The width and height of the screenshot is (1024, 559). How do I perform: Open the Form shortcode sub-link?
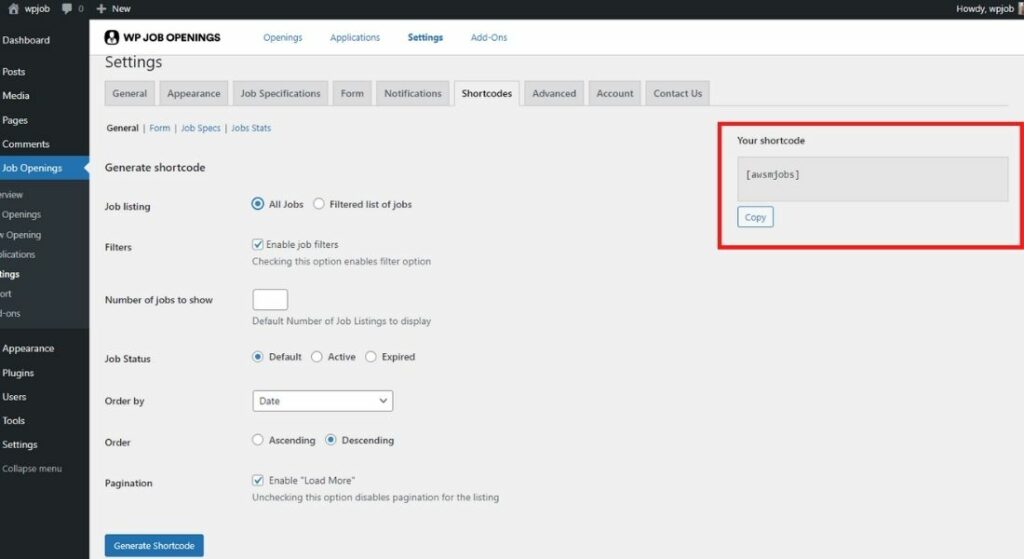click(x=159, y=128)
